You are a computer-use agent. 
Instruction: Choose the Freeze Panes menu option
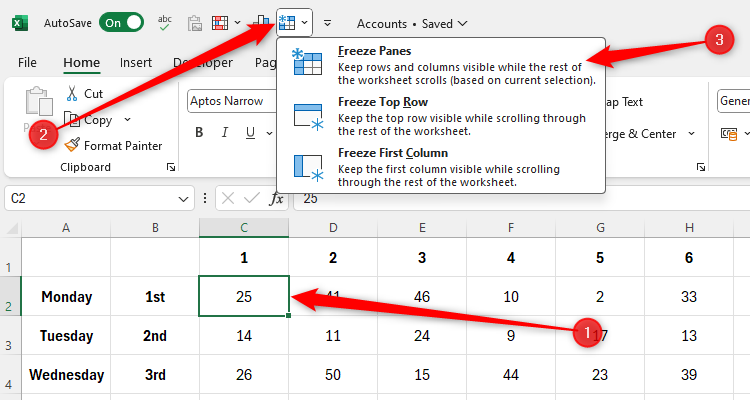click(441, 65)
